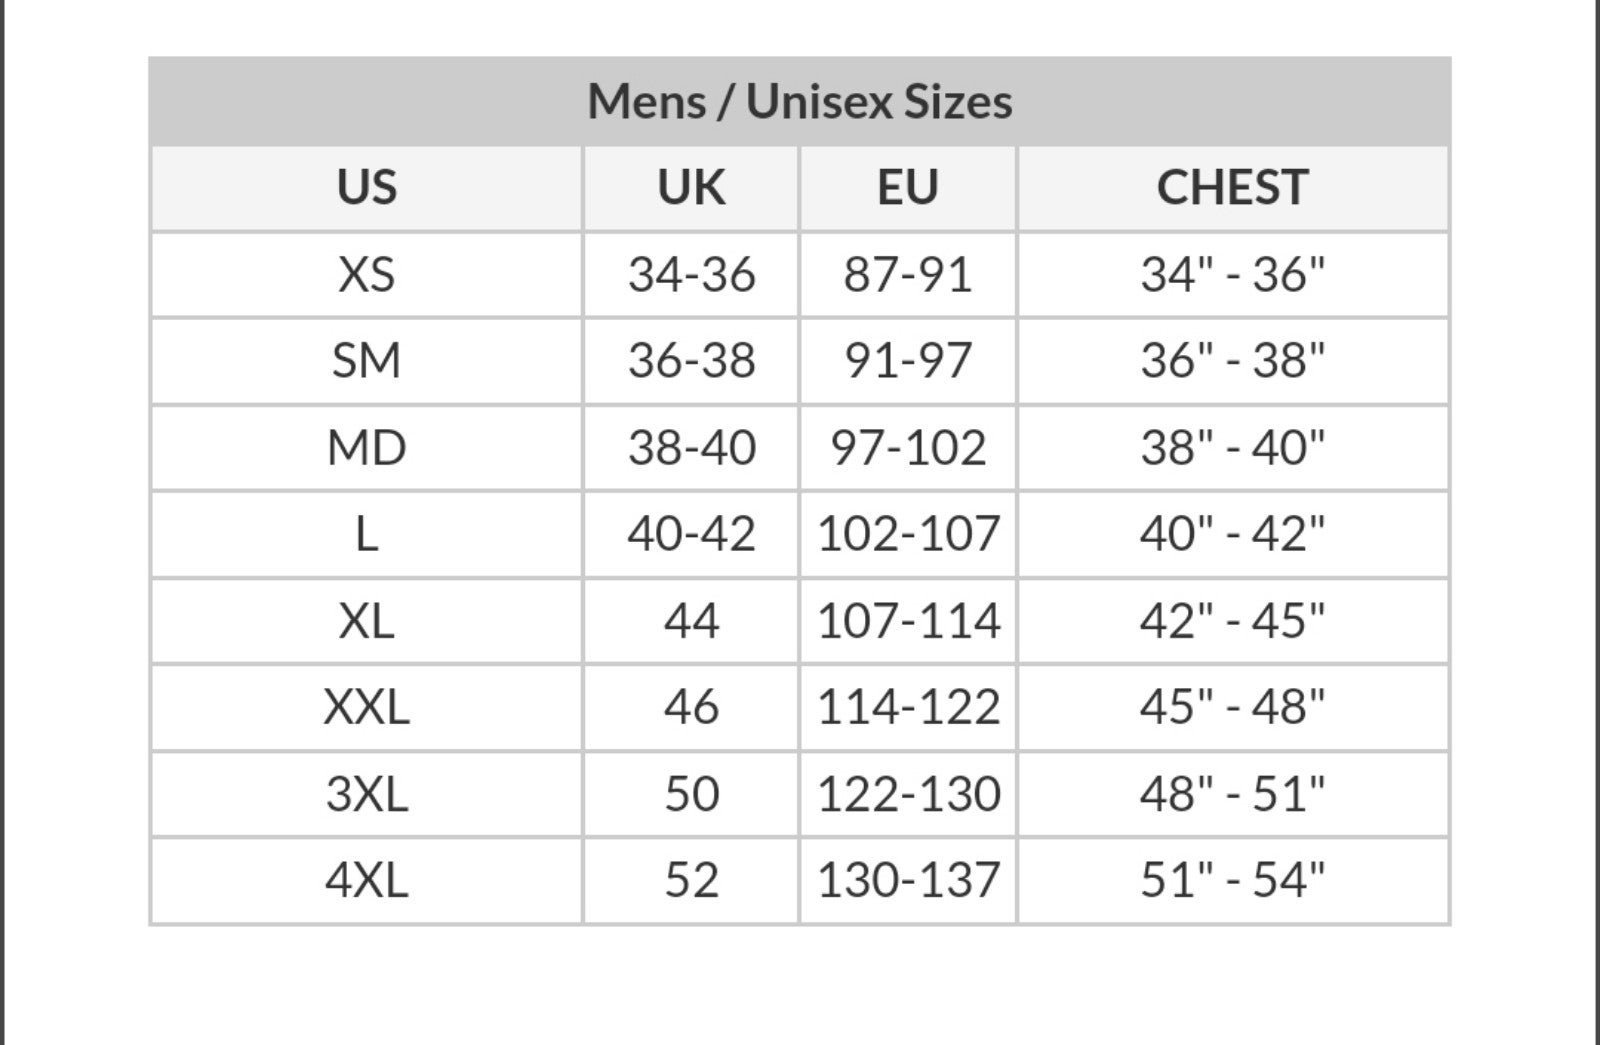Screen dimensions: 1600x1045
Task: Select the UK column header
Action: coord(691,188)
